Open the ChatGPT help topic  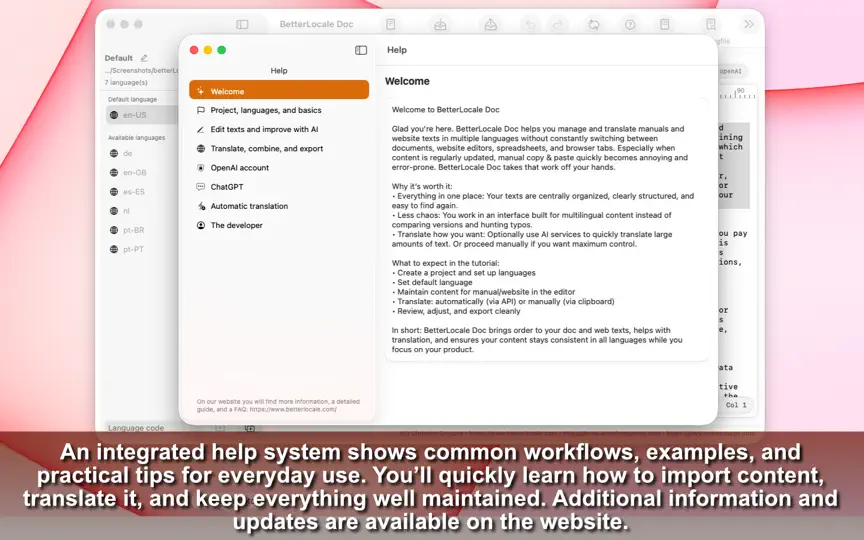pos(279,187)
